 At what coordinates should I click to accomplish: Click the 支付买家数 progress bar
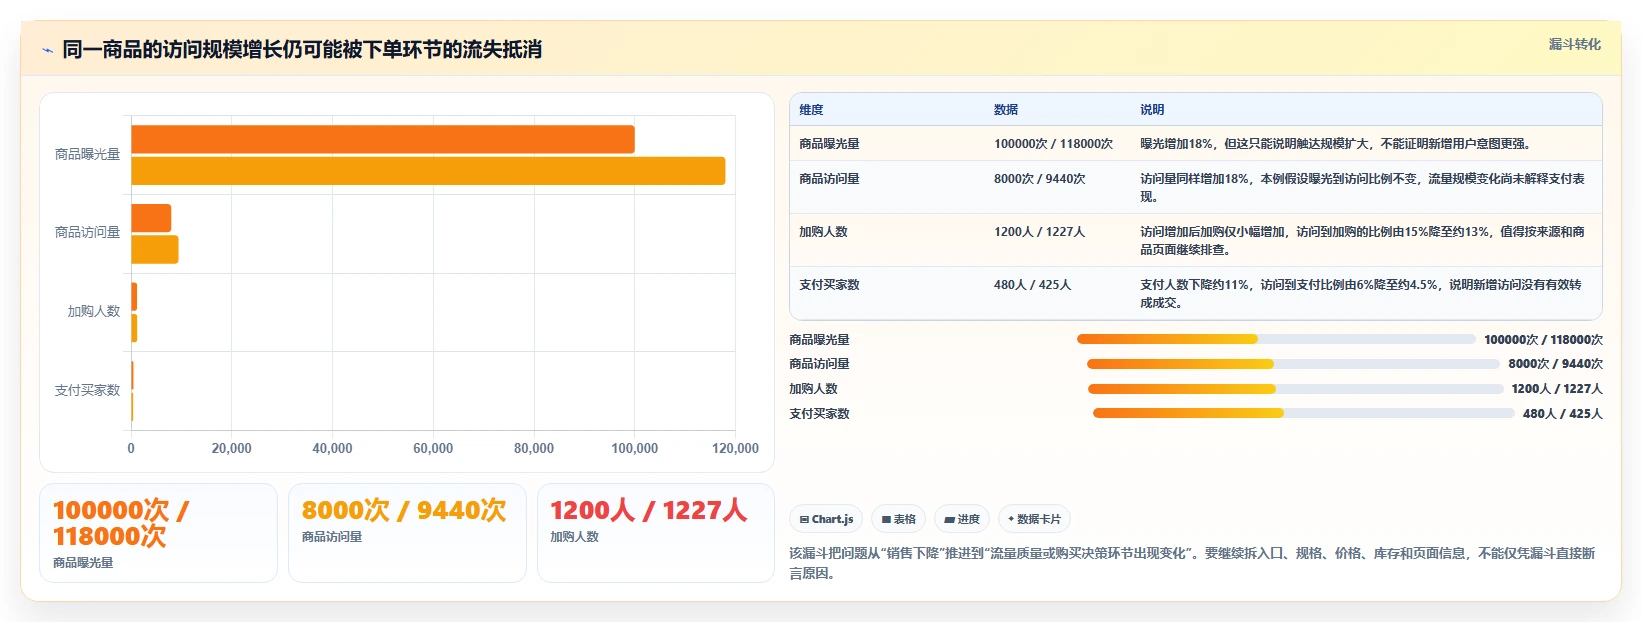tap(1304, 413)
